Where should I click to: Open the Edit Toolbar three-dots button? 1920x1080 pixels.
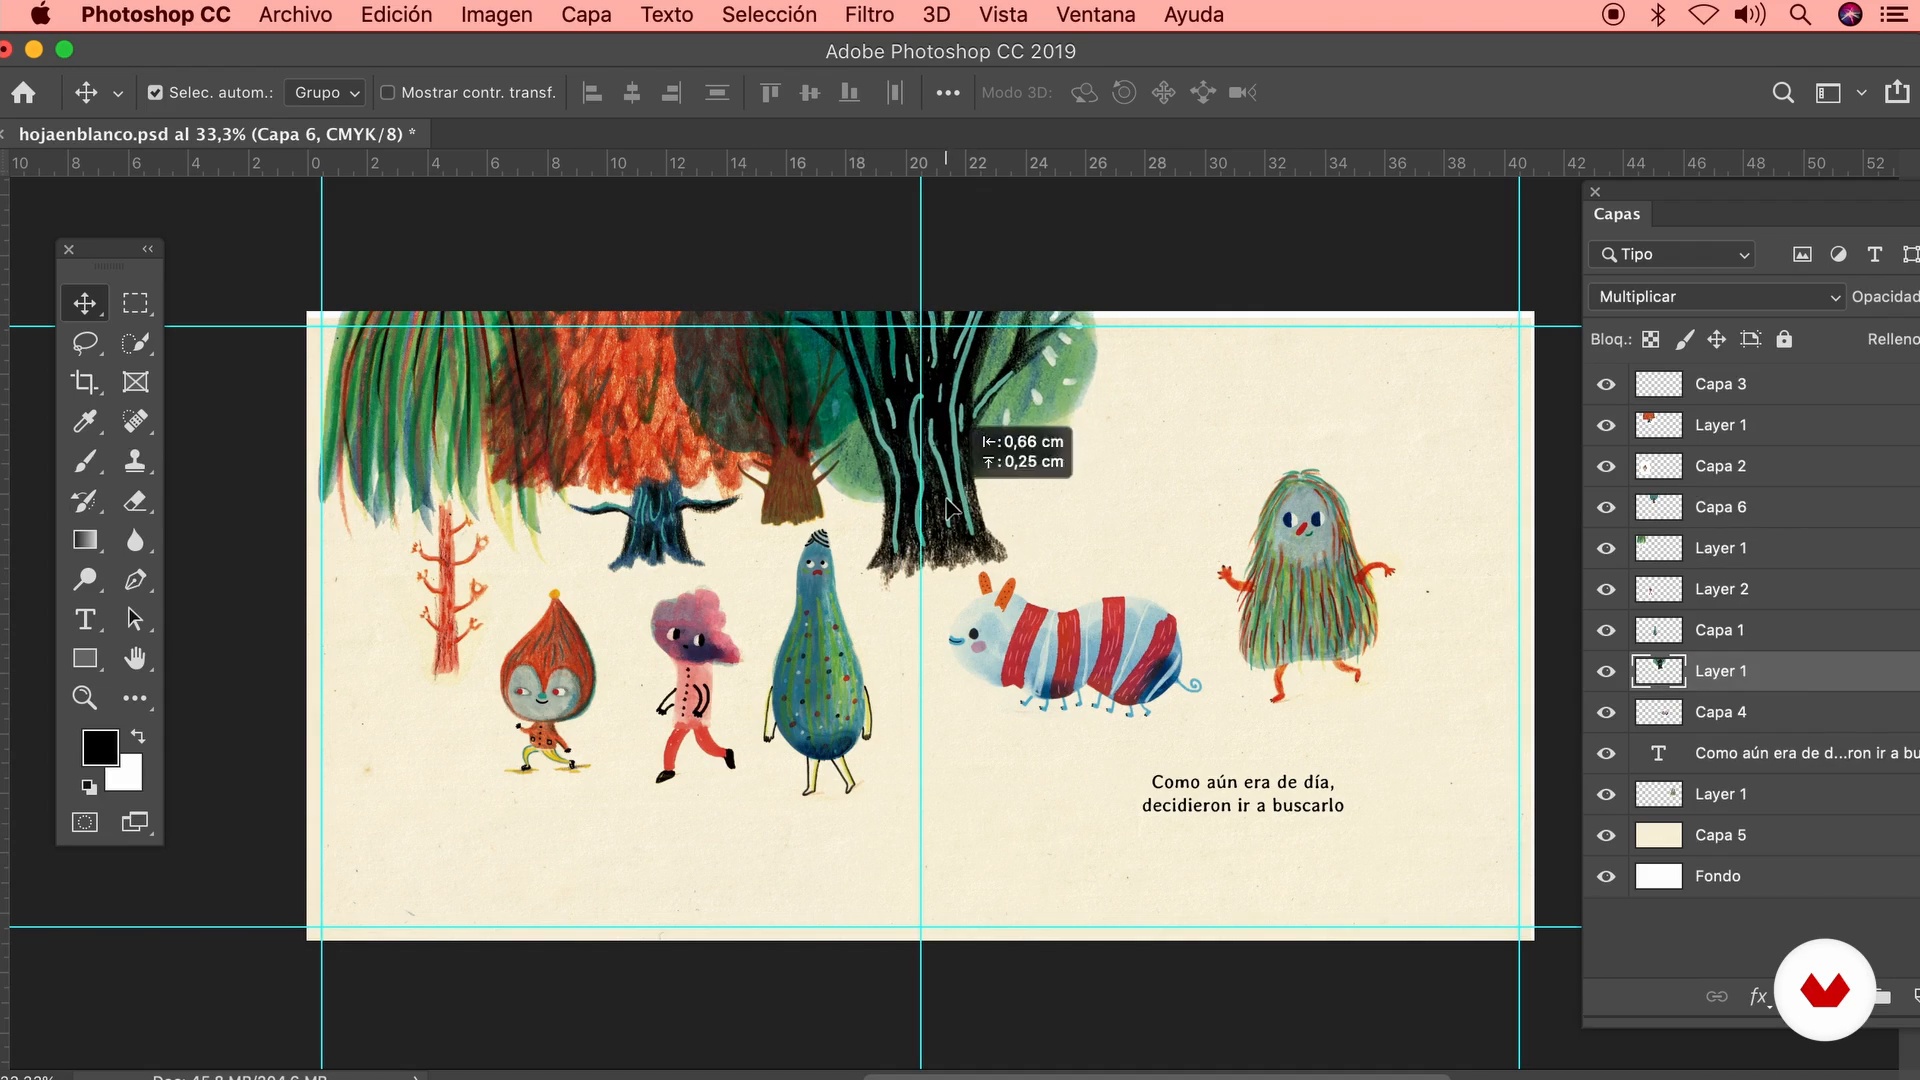point(135,698)
